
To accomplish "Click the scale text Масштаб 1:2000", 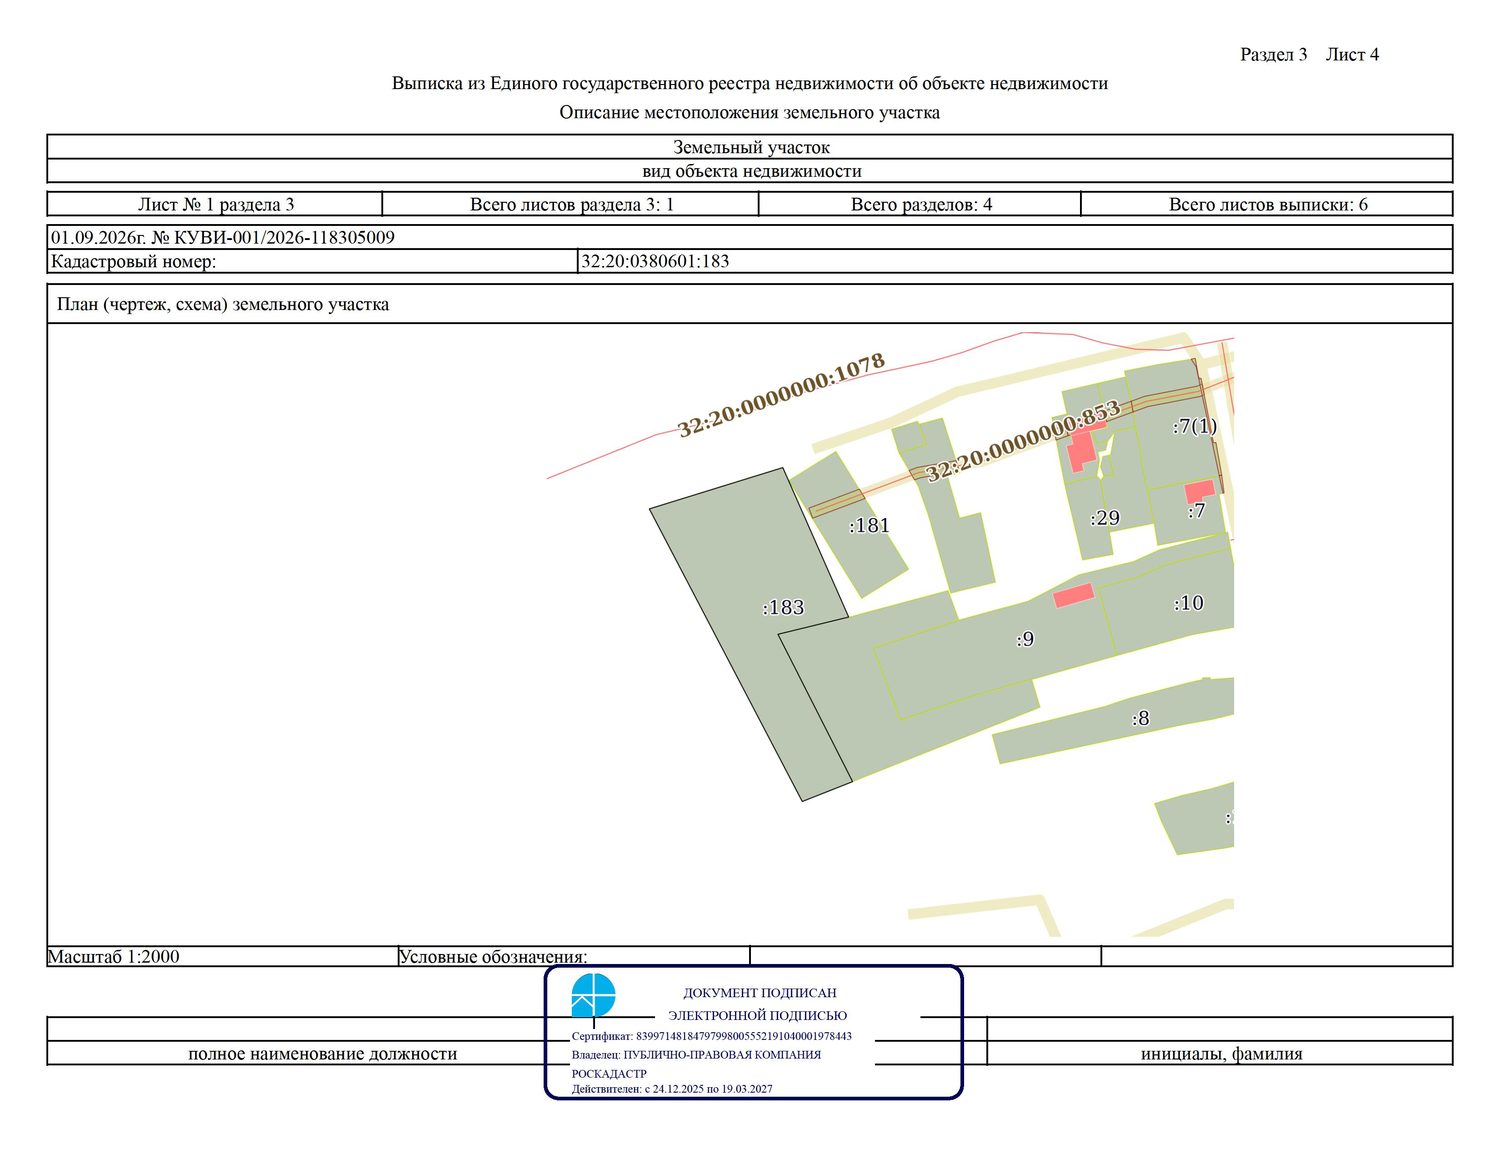I will click(114, 956).
